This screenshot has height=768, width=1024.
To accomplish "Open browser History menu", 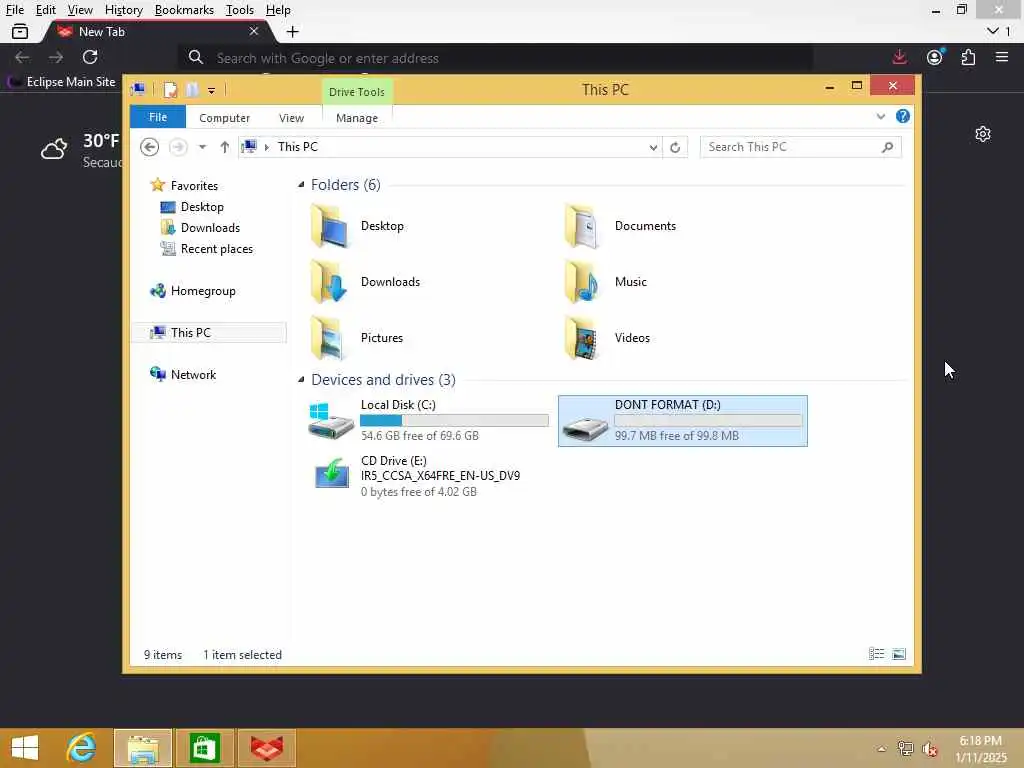I will click(x=123, y=10).
